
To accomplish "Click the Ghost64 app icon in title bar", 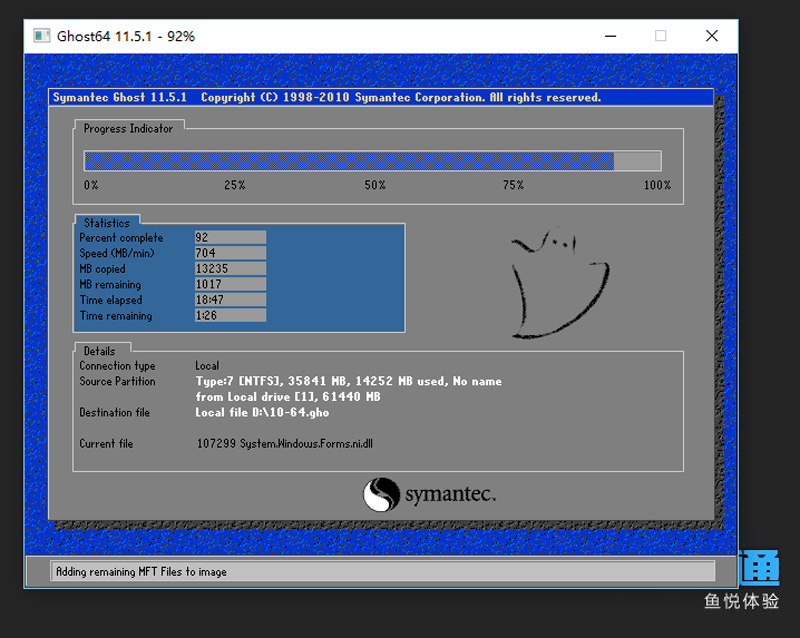I will pos(41,36).
